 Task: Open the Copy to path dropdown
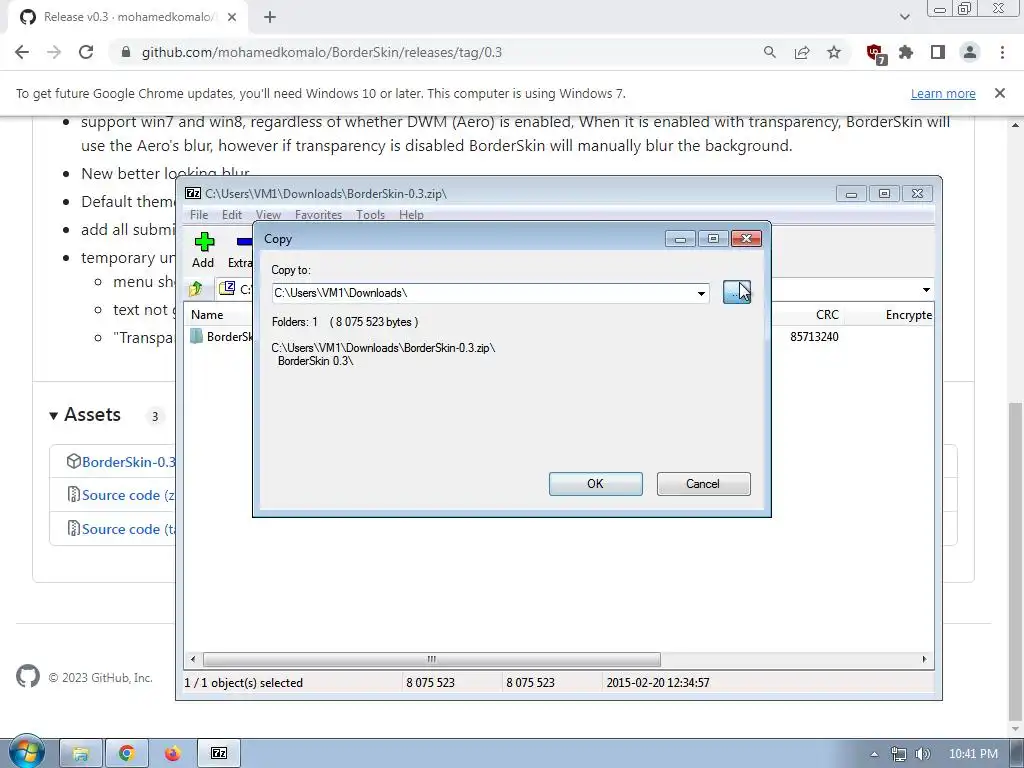click(701, 293)
